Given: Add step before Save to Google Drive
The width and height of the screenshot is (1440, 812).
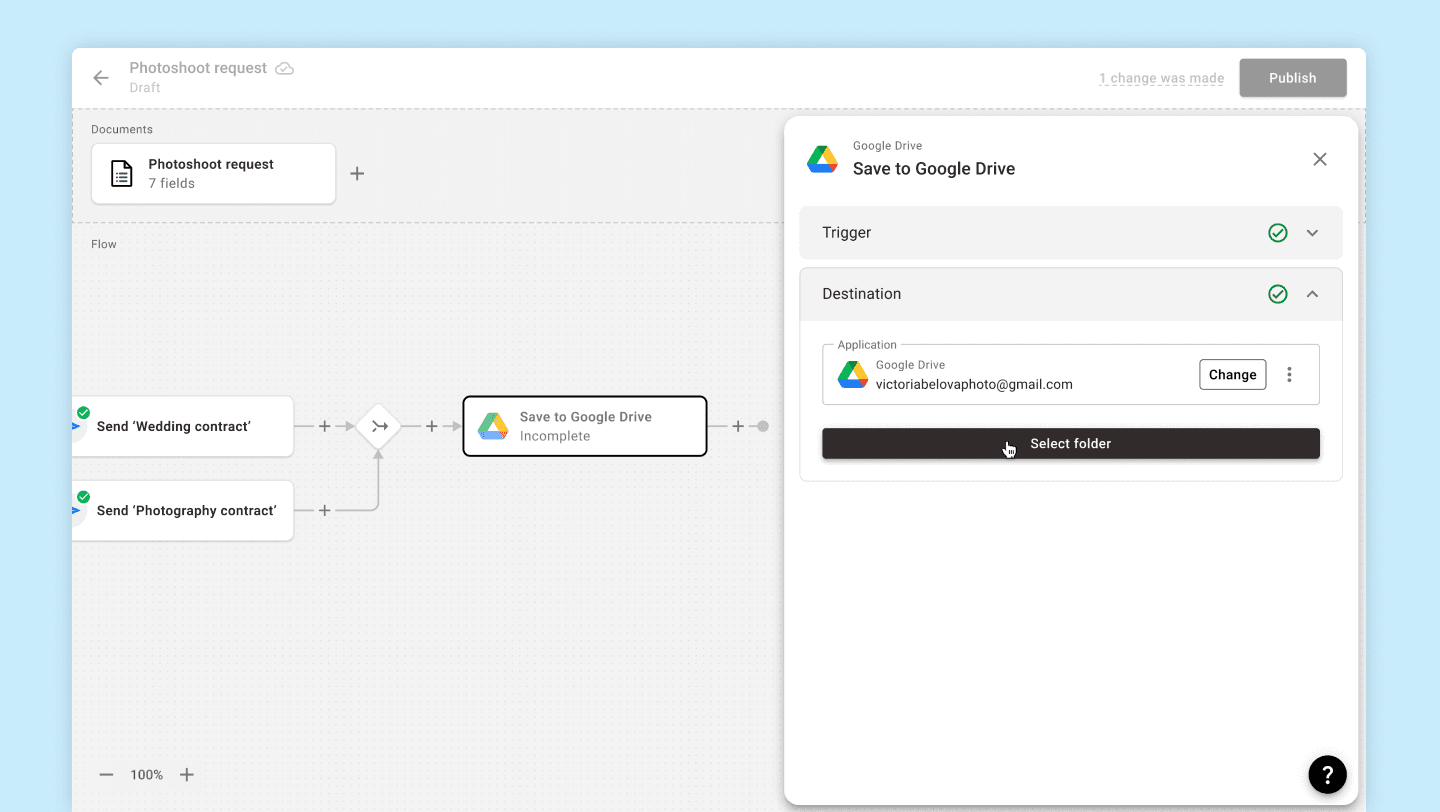Looking at the screenshot, I should (x=432, y=426).
